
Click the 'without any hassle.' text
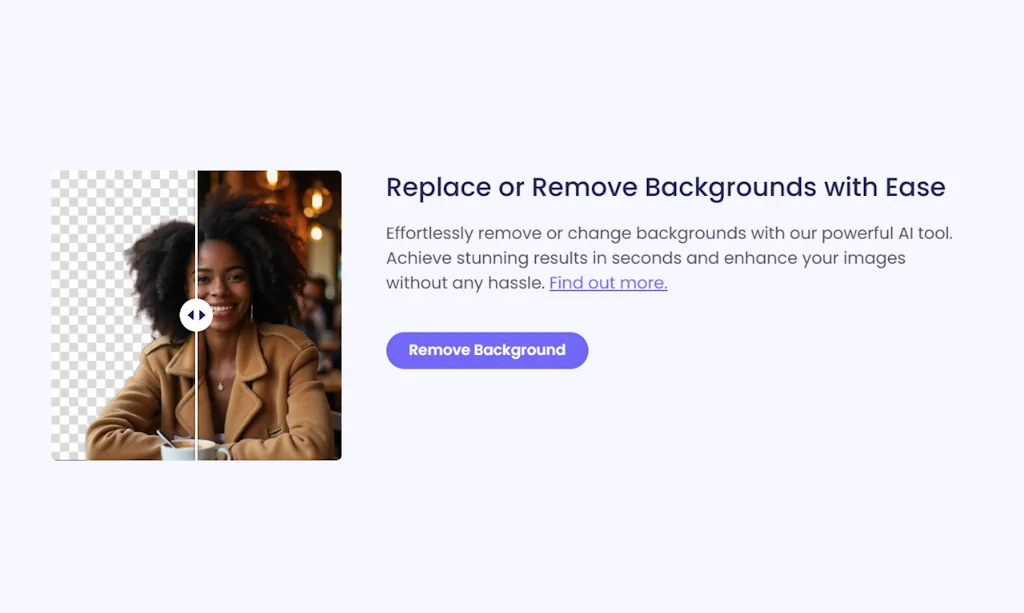tap(465, 283)
